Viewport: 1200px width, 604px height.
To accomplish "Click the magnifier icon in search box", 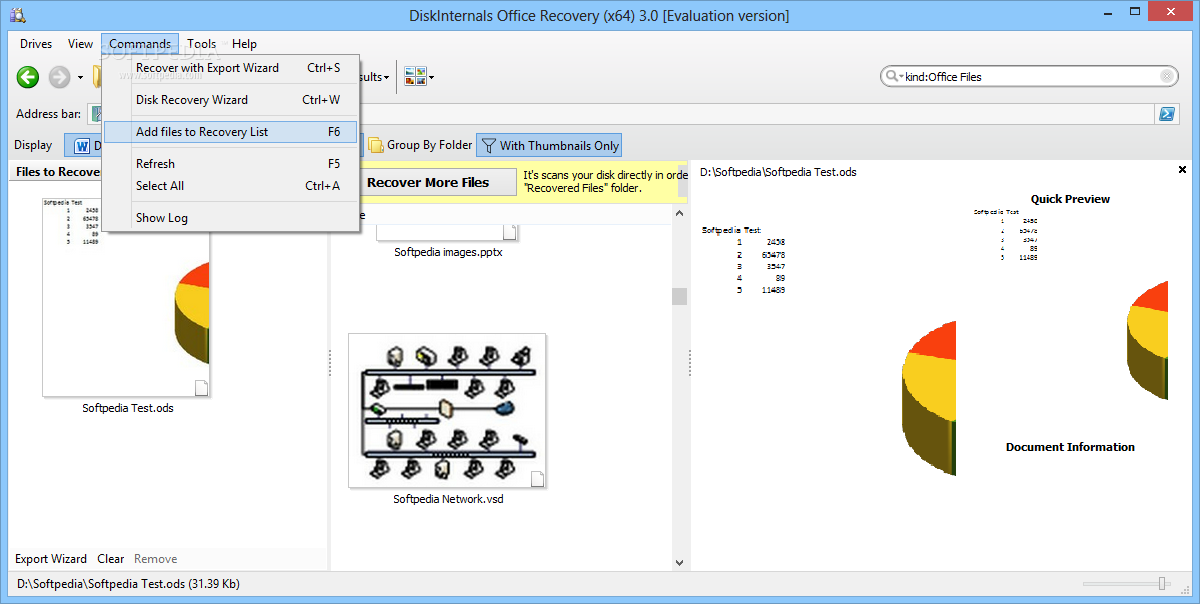I will point(890,76).
